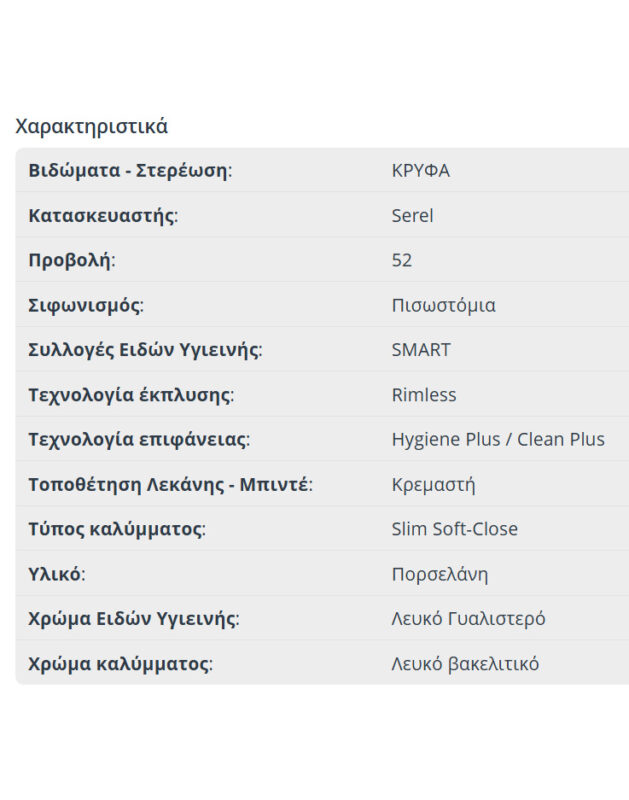The width and height of the screenshot is (629, 800).
Task: Select the Πισωστόμια value
Action: (443, 305)
